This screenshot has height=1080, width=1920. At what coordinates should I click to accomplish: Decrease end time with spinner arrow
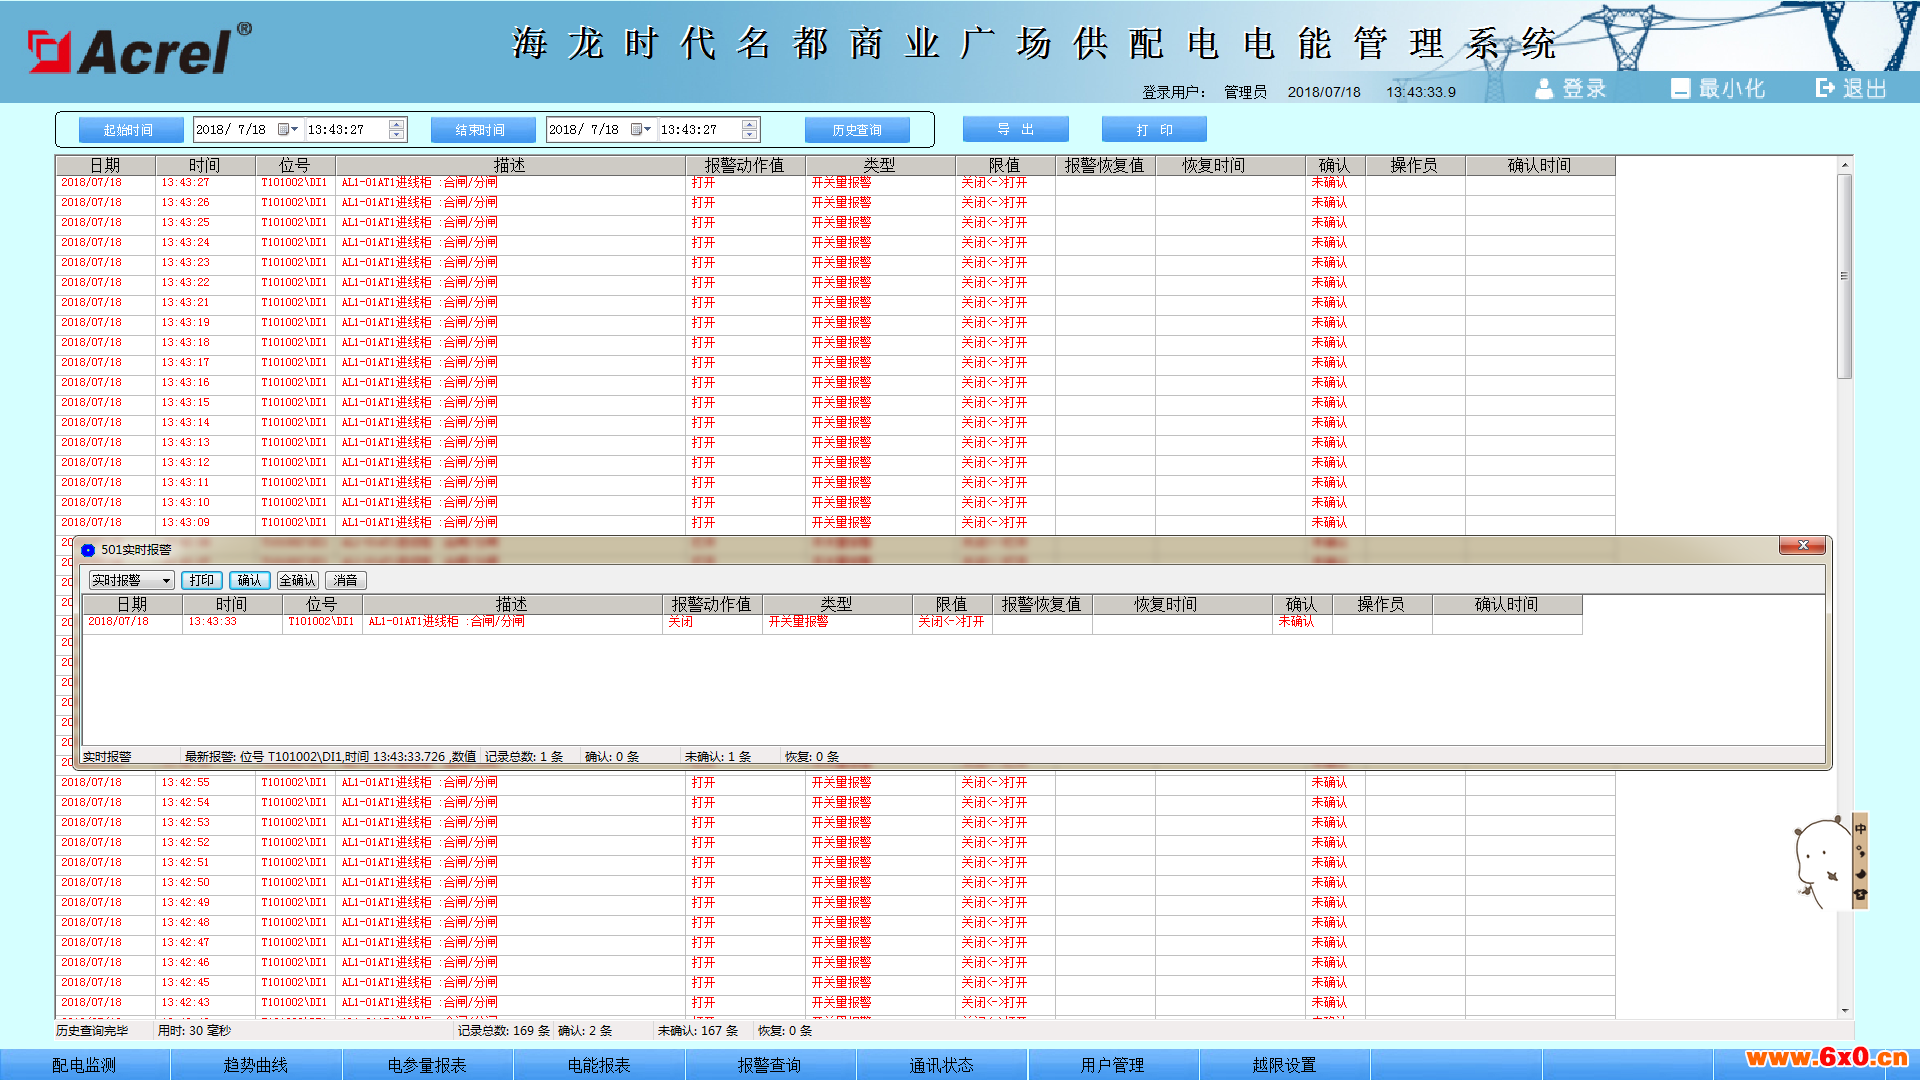pos(750,135)
